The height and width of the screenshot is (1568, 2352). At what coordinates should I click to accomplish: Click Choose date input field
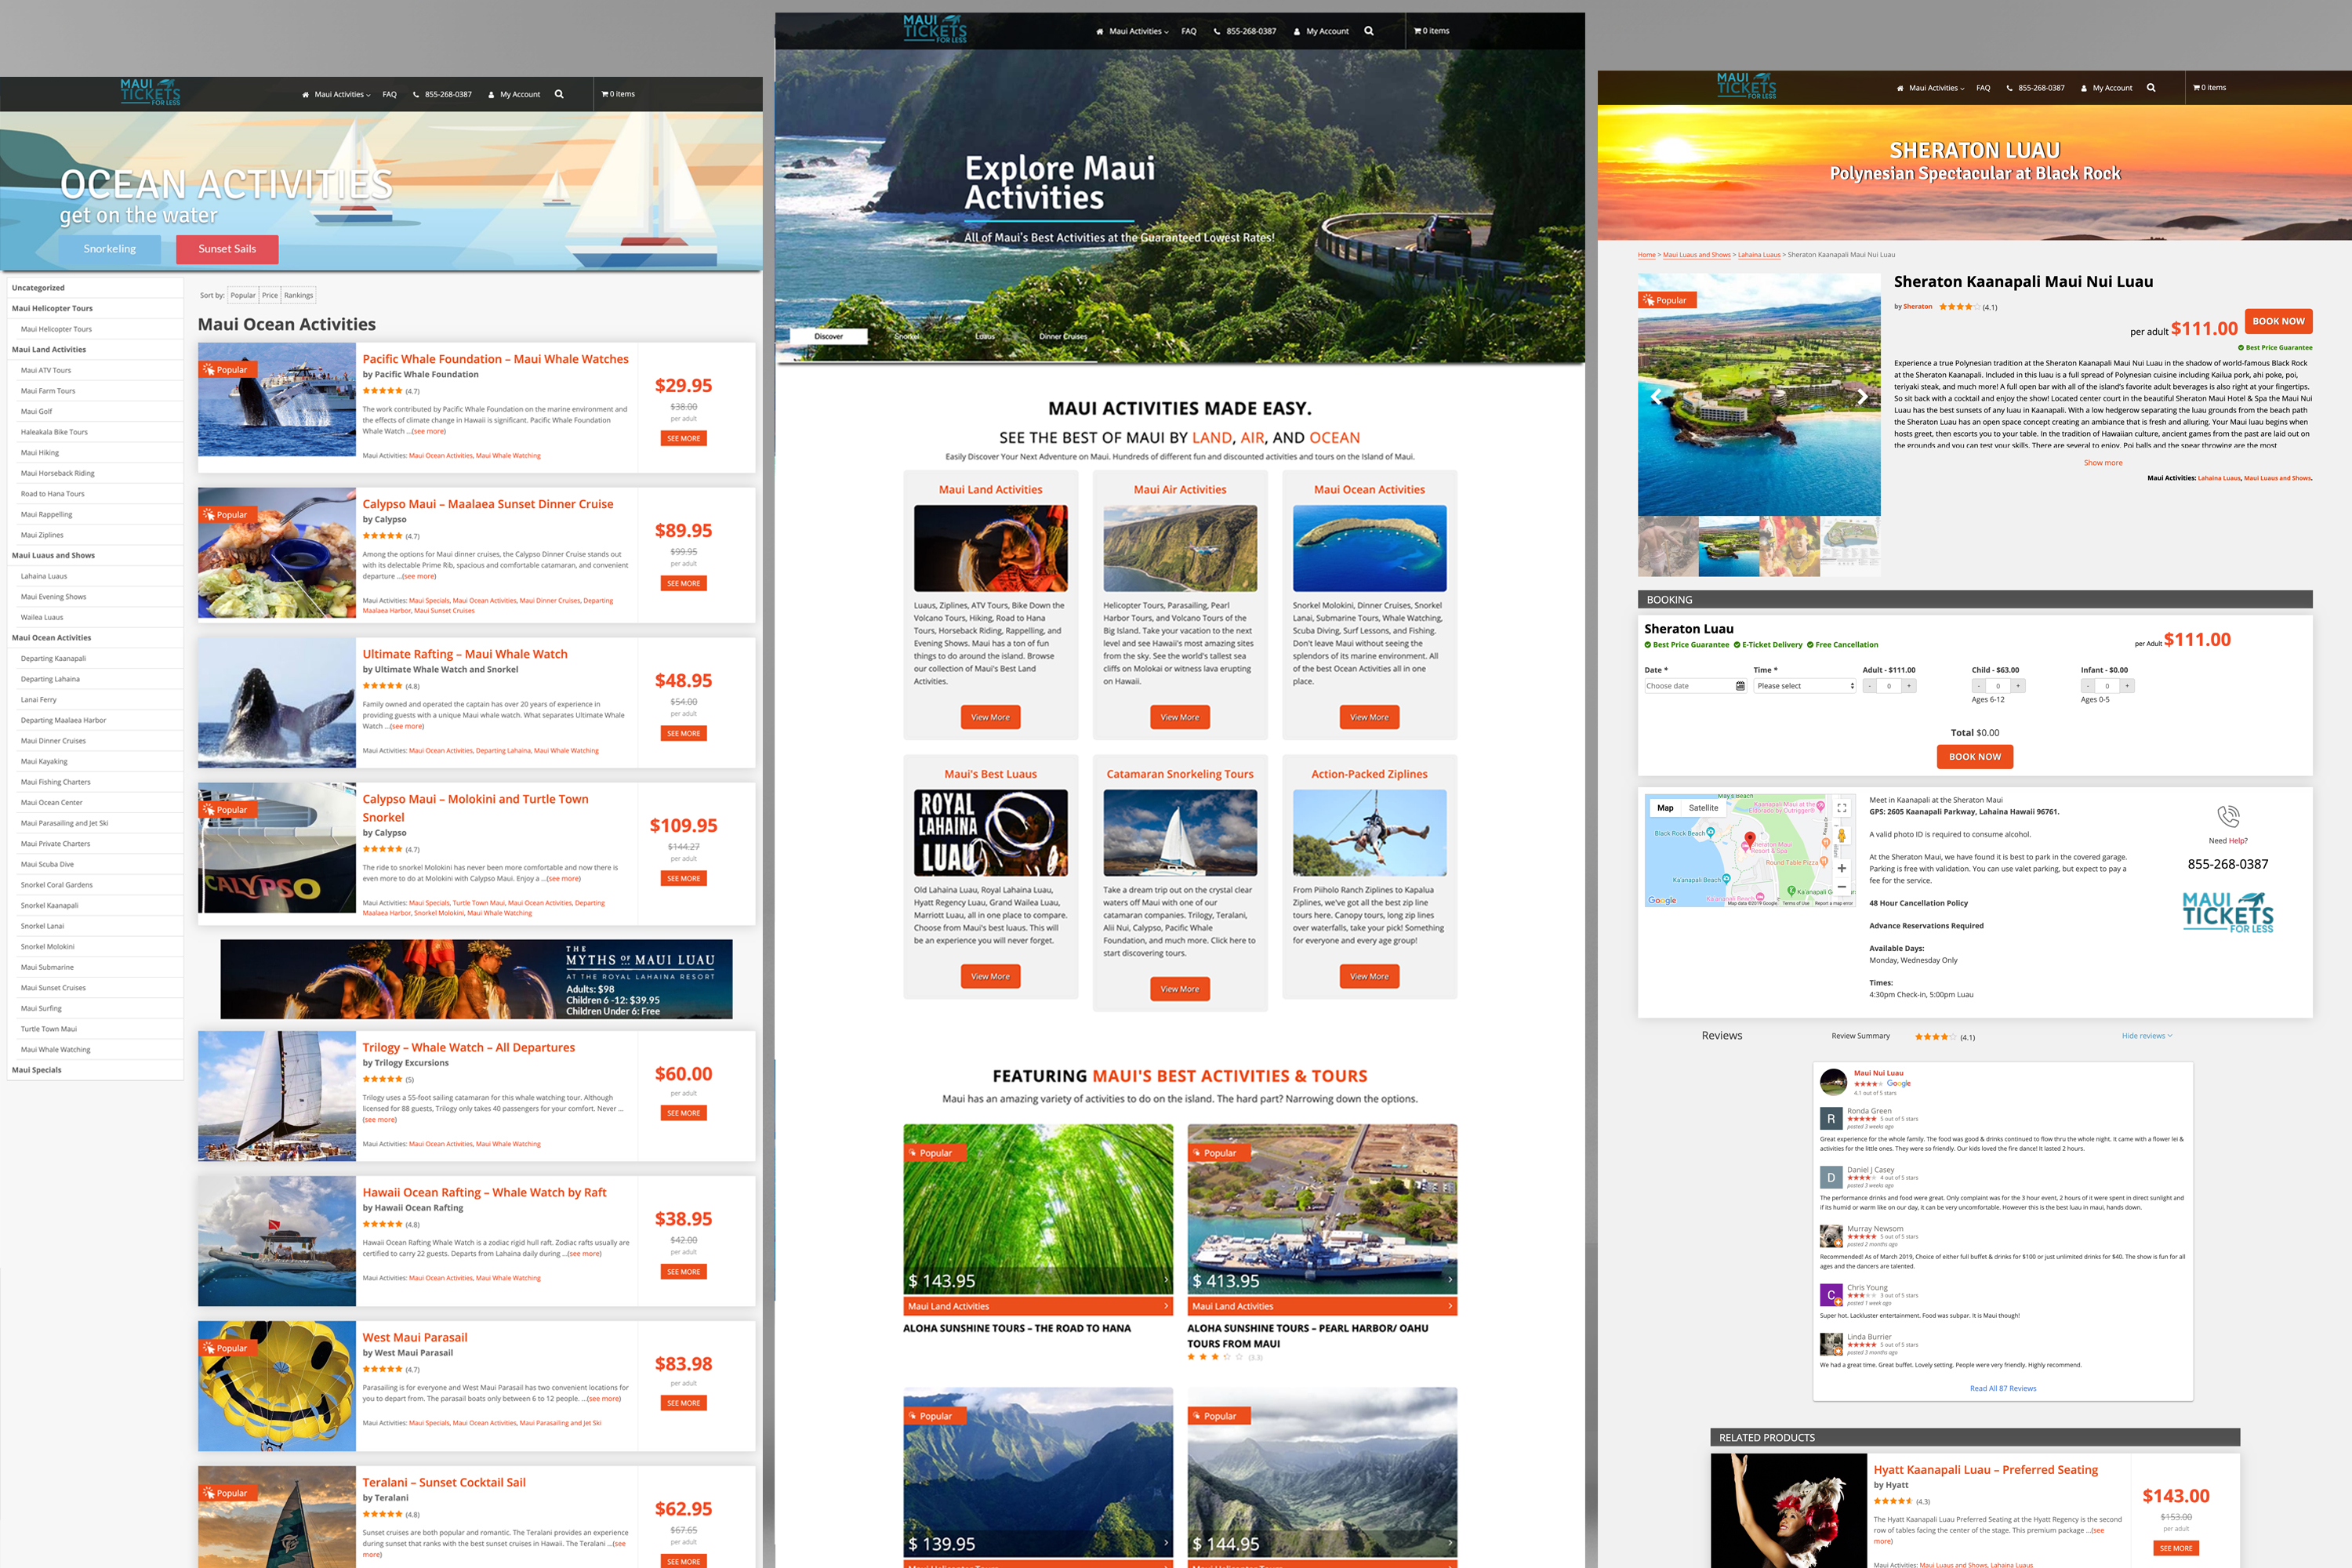point(1695,686)
